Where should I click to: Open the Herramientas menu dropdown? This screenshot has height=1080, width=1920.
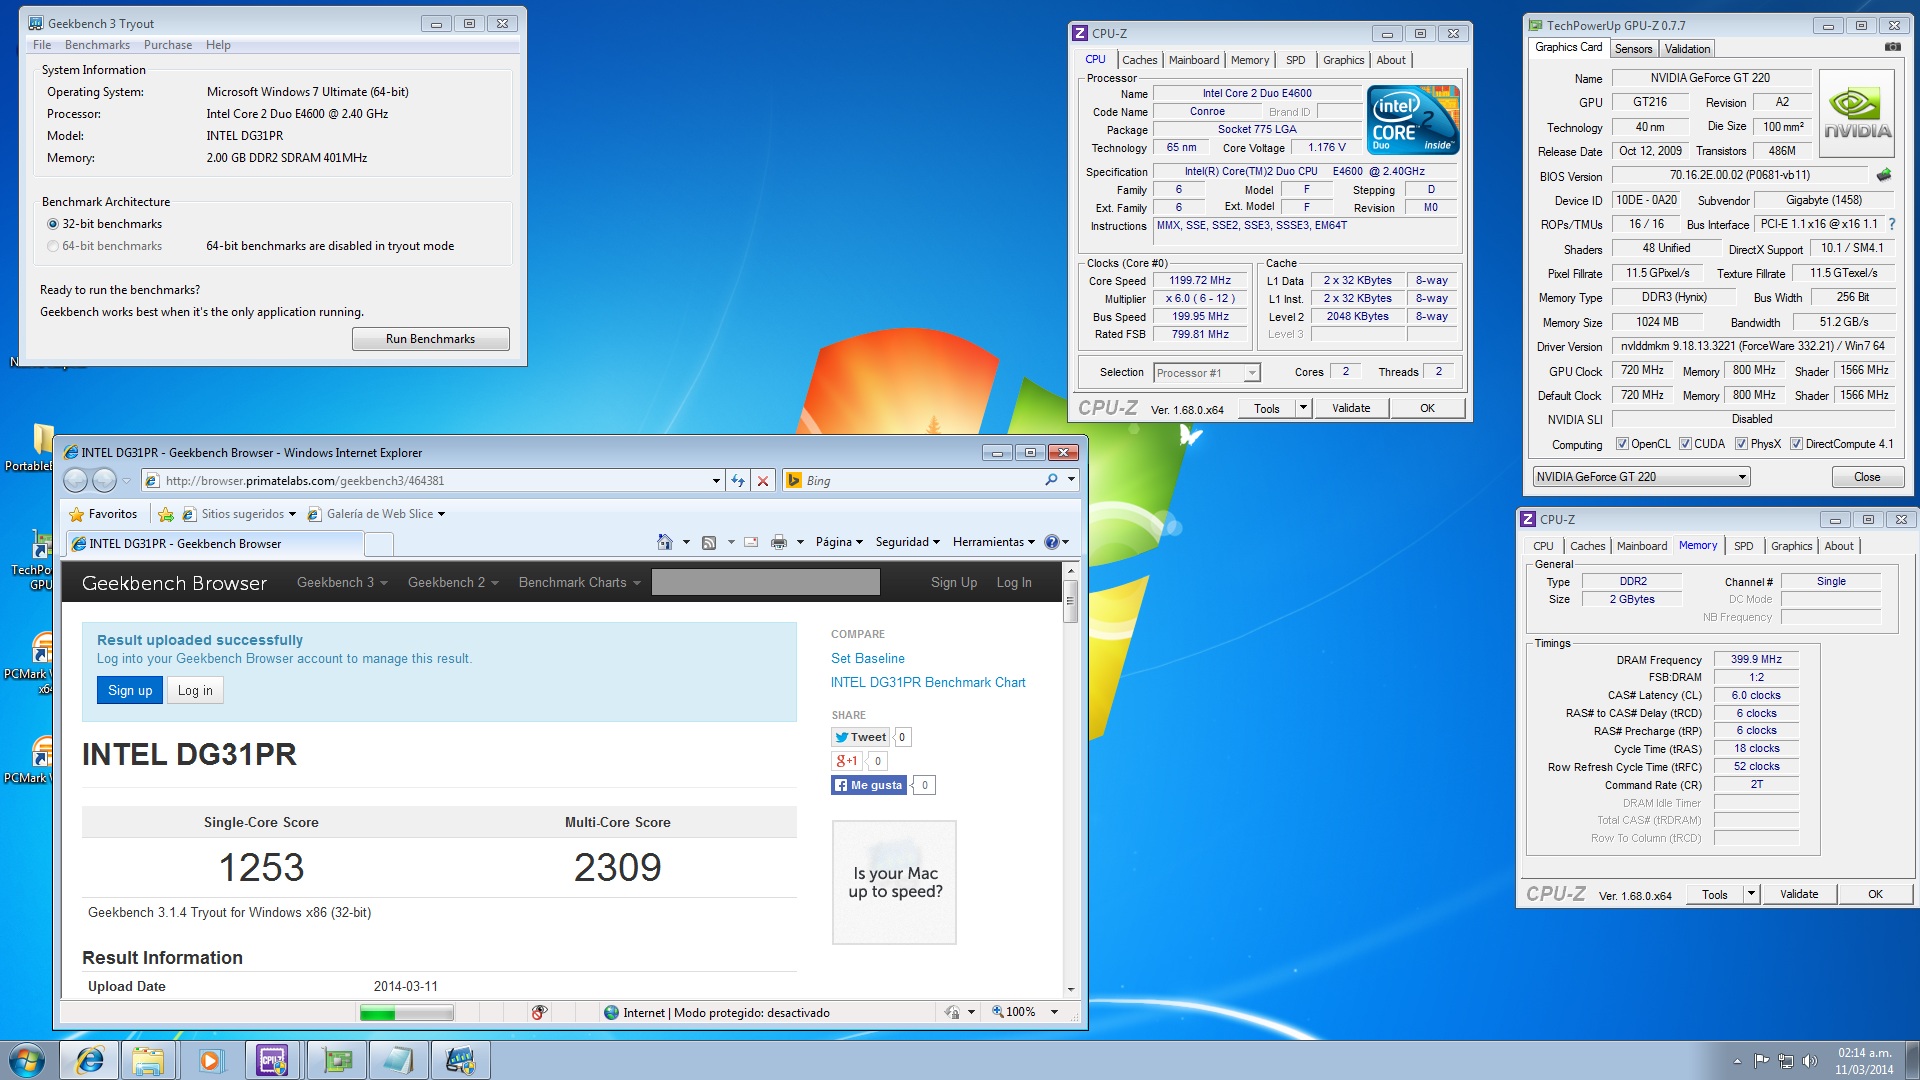pos(994,542)
